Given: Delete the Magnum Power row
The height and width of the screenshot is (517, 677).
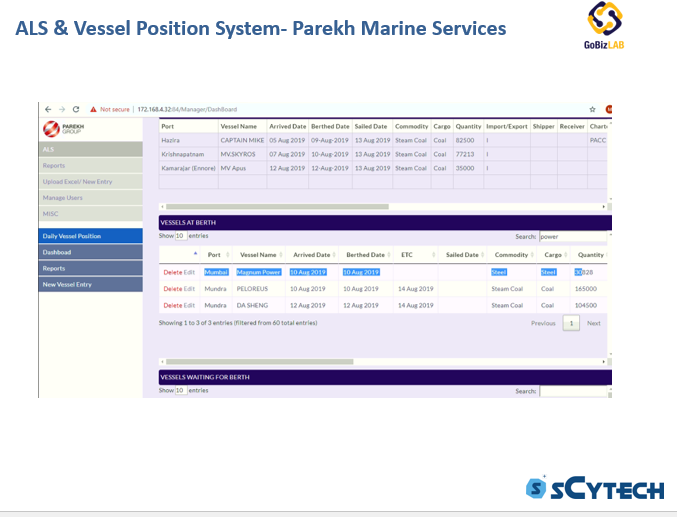Looking at the screenshot, I should point(172,272).
